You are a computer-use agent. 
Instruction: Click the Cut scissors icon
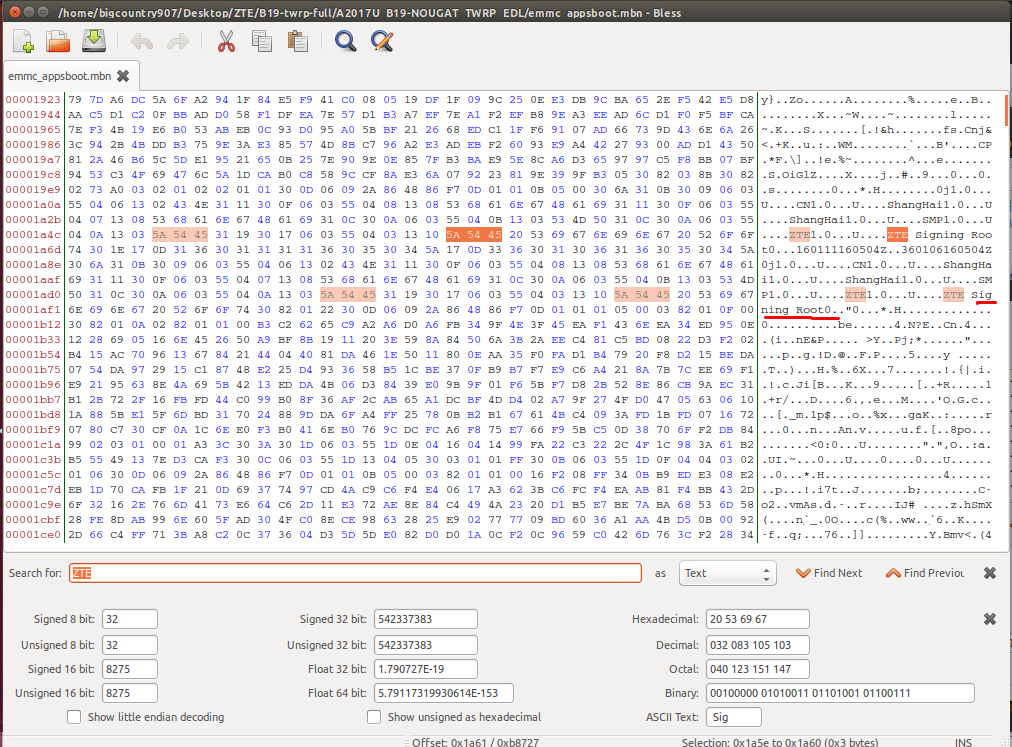click(226, 41)
